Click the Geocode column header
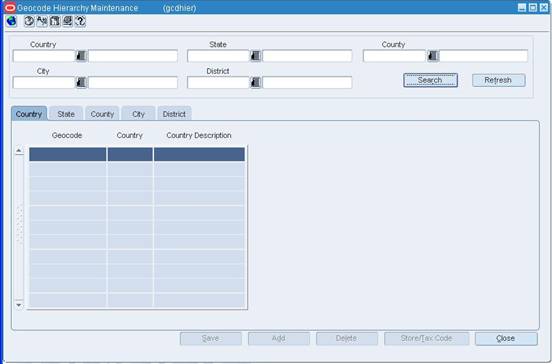The height and width of the screenshot is (364, 552). [67, 135]
